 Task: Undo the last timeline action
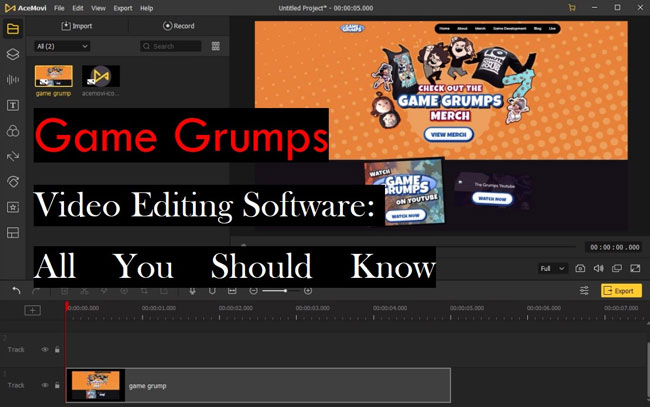(16, 291)
